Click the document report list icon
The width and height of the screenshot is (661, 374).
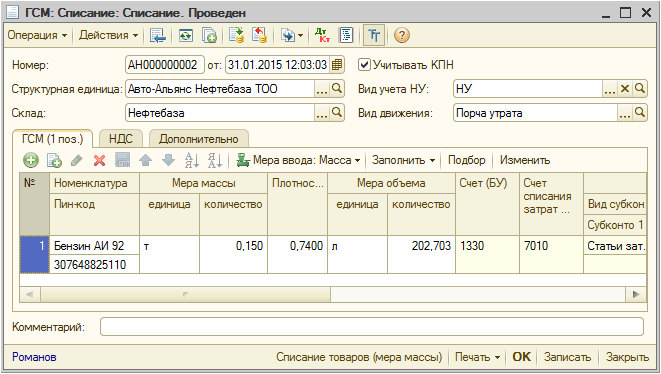tap(346, 35)
